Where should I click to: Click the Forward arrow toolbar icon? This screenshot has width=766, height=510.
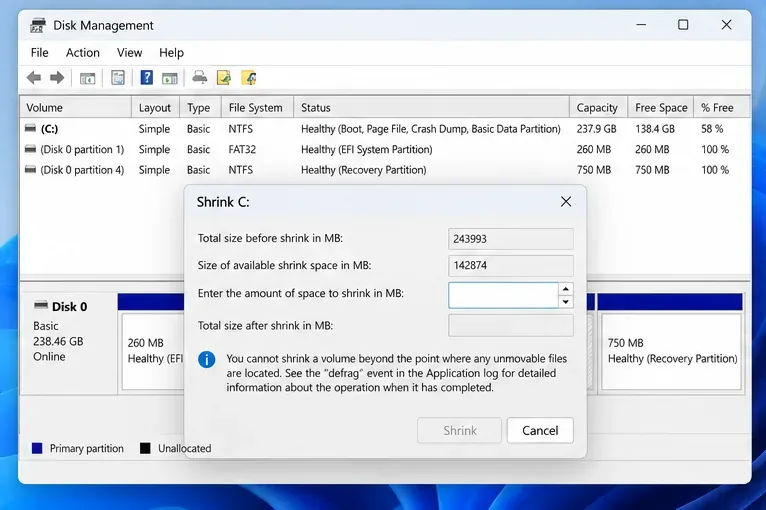pos(57,78)
